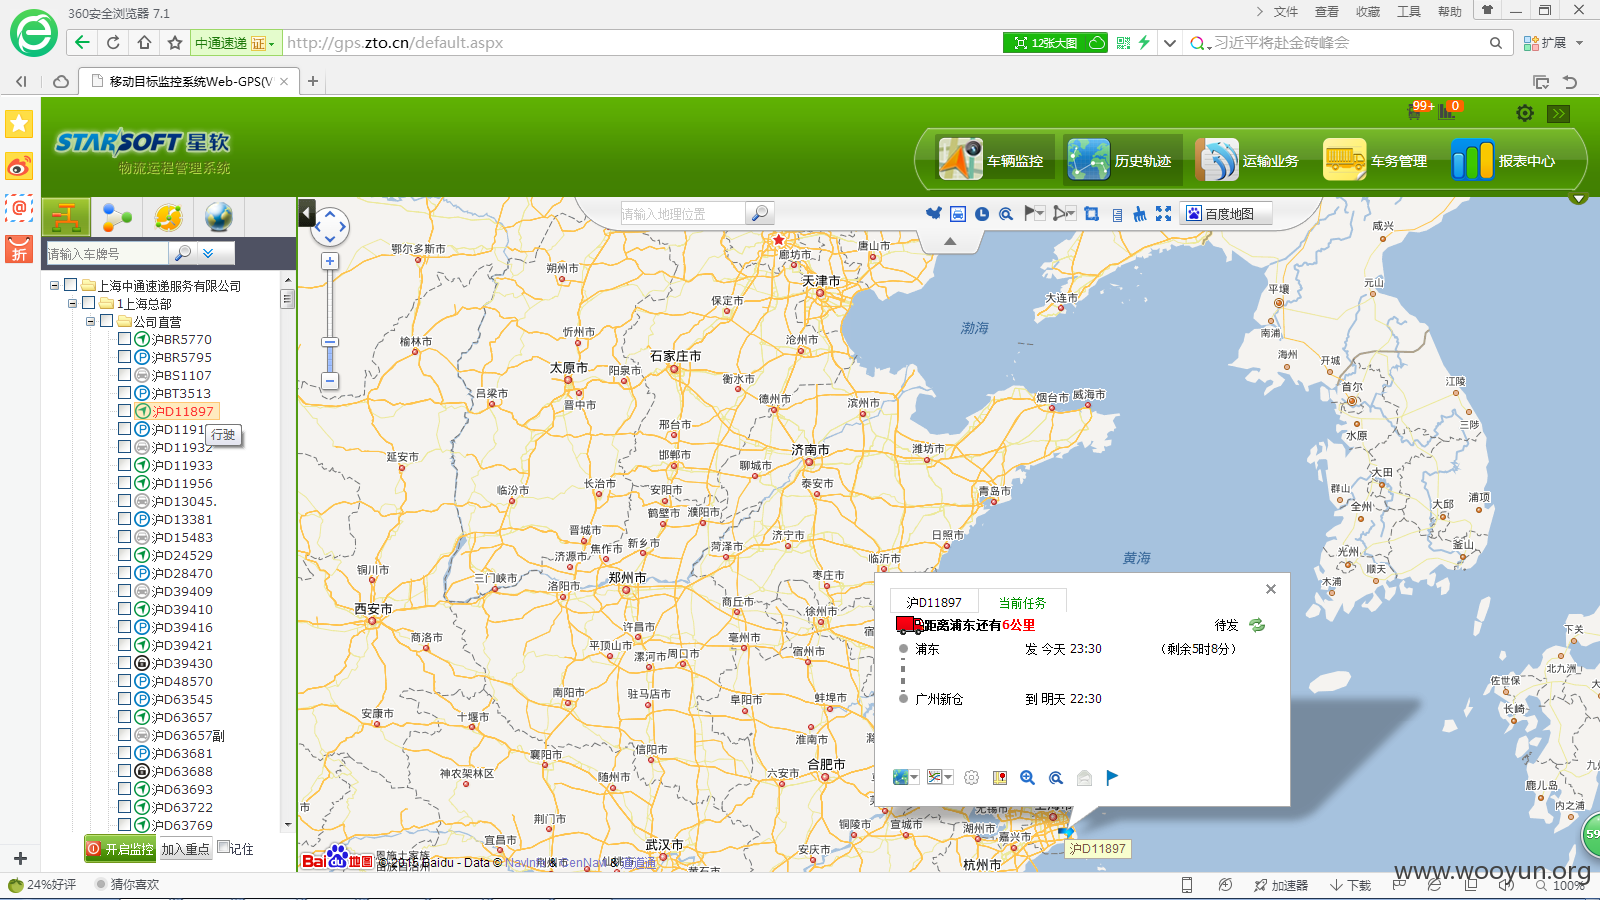Open the browser 工具 menu

tap(1408, 12)
